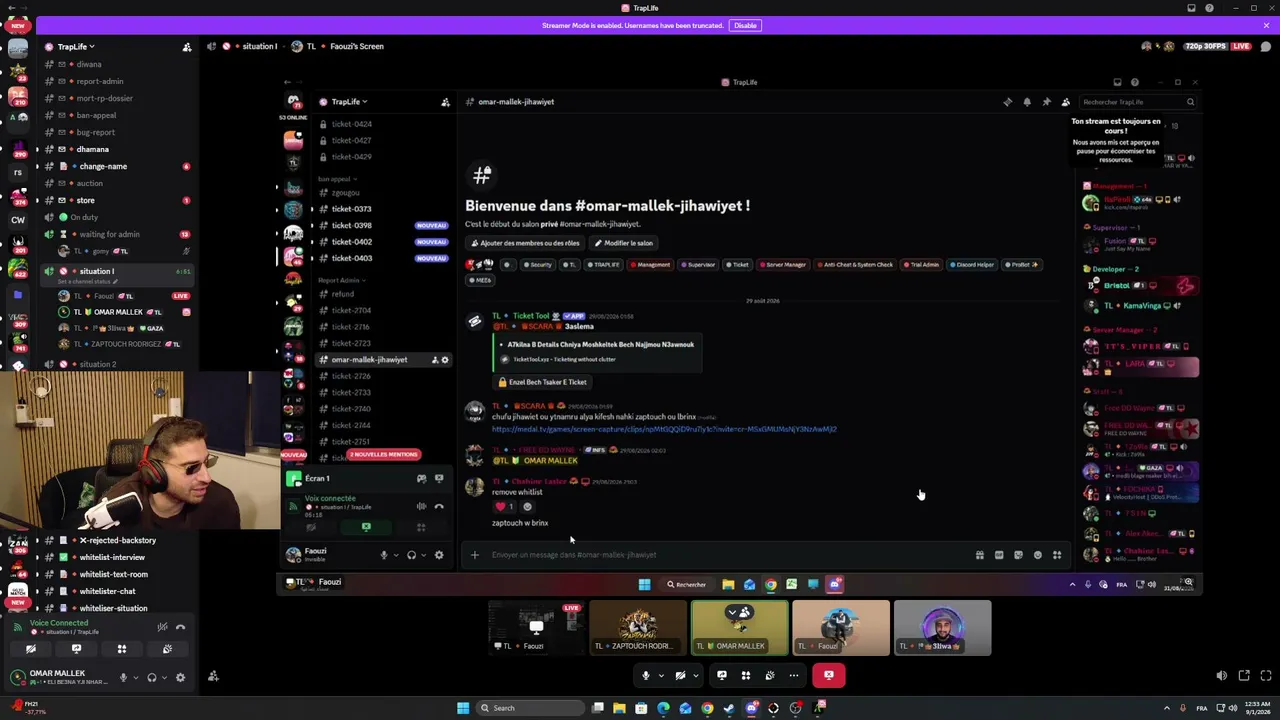
Task: Open Windows Start menu on the taskbar
Action: click(463, 708)
